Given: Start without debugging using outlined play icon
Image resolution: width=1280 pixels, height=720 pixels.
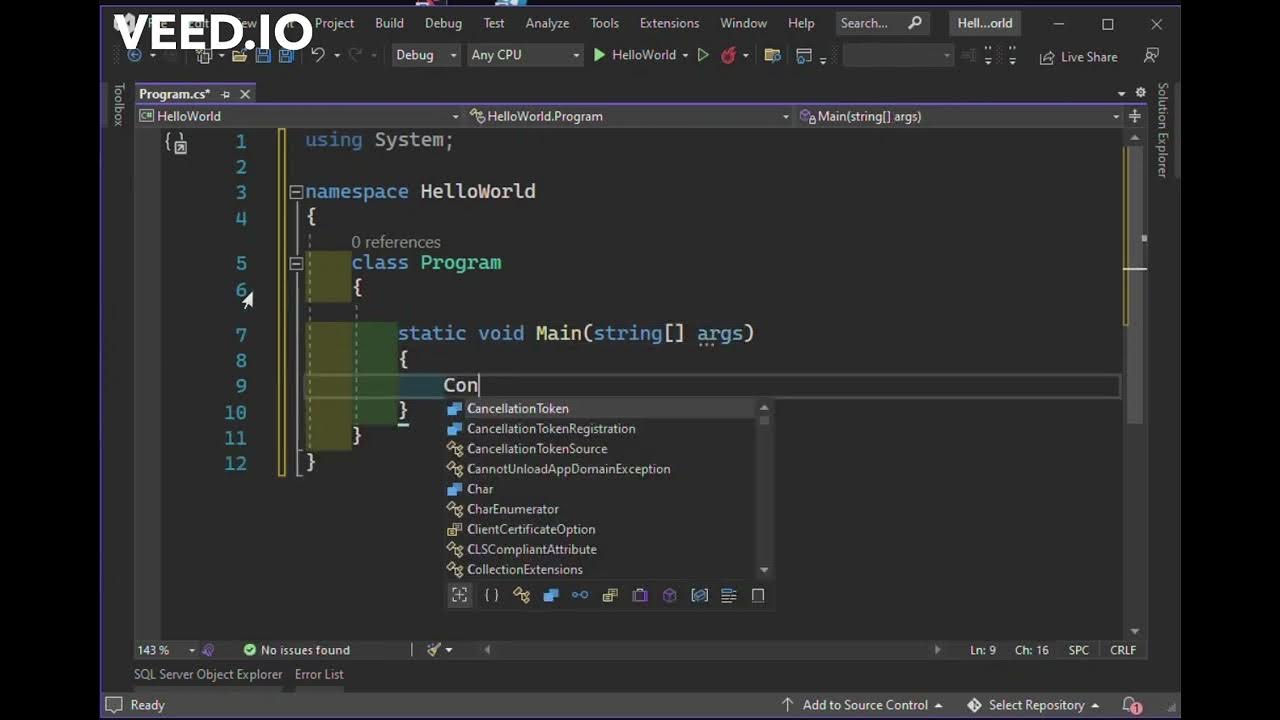Looking at the screenshot, I should click(x=703, y=55).
